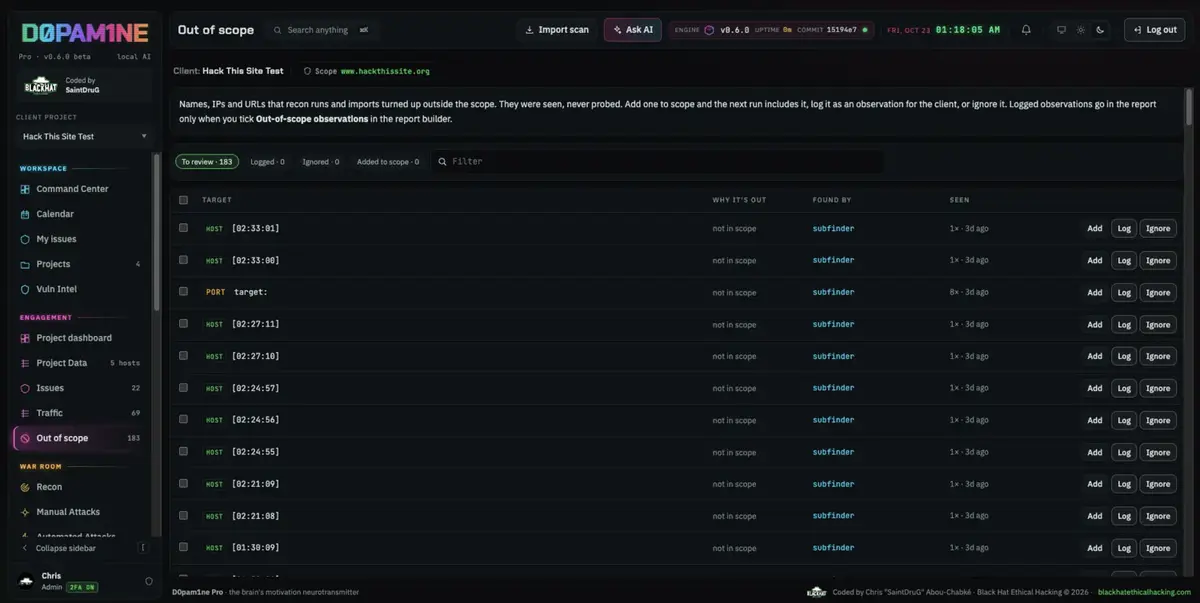This screenshot has width=1200, height=603.
Task: Click the Traffic sidebar icon
Action: pyautogui.click(x=26, y=413)
